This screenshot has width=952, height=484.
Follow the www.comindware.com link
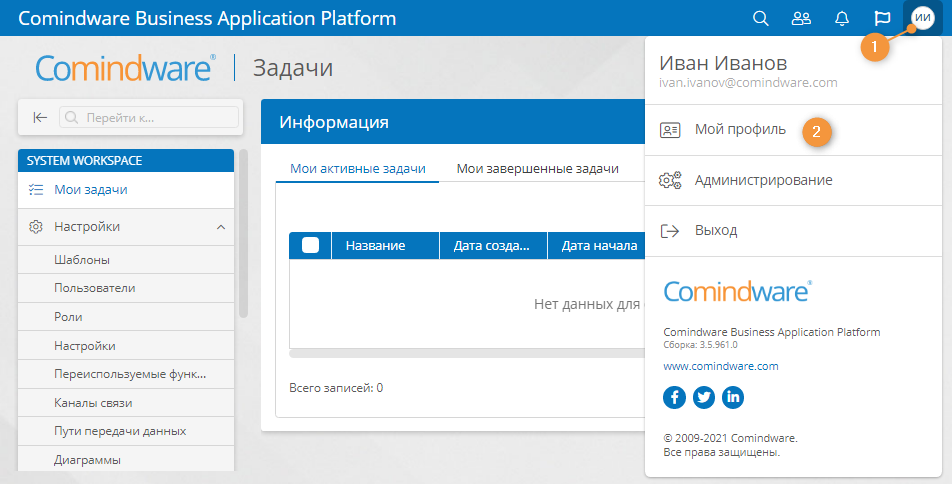pyautogui.click(x=721, y=366)
